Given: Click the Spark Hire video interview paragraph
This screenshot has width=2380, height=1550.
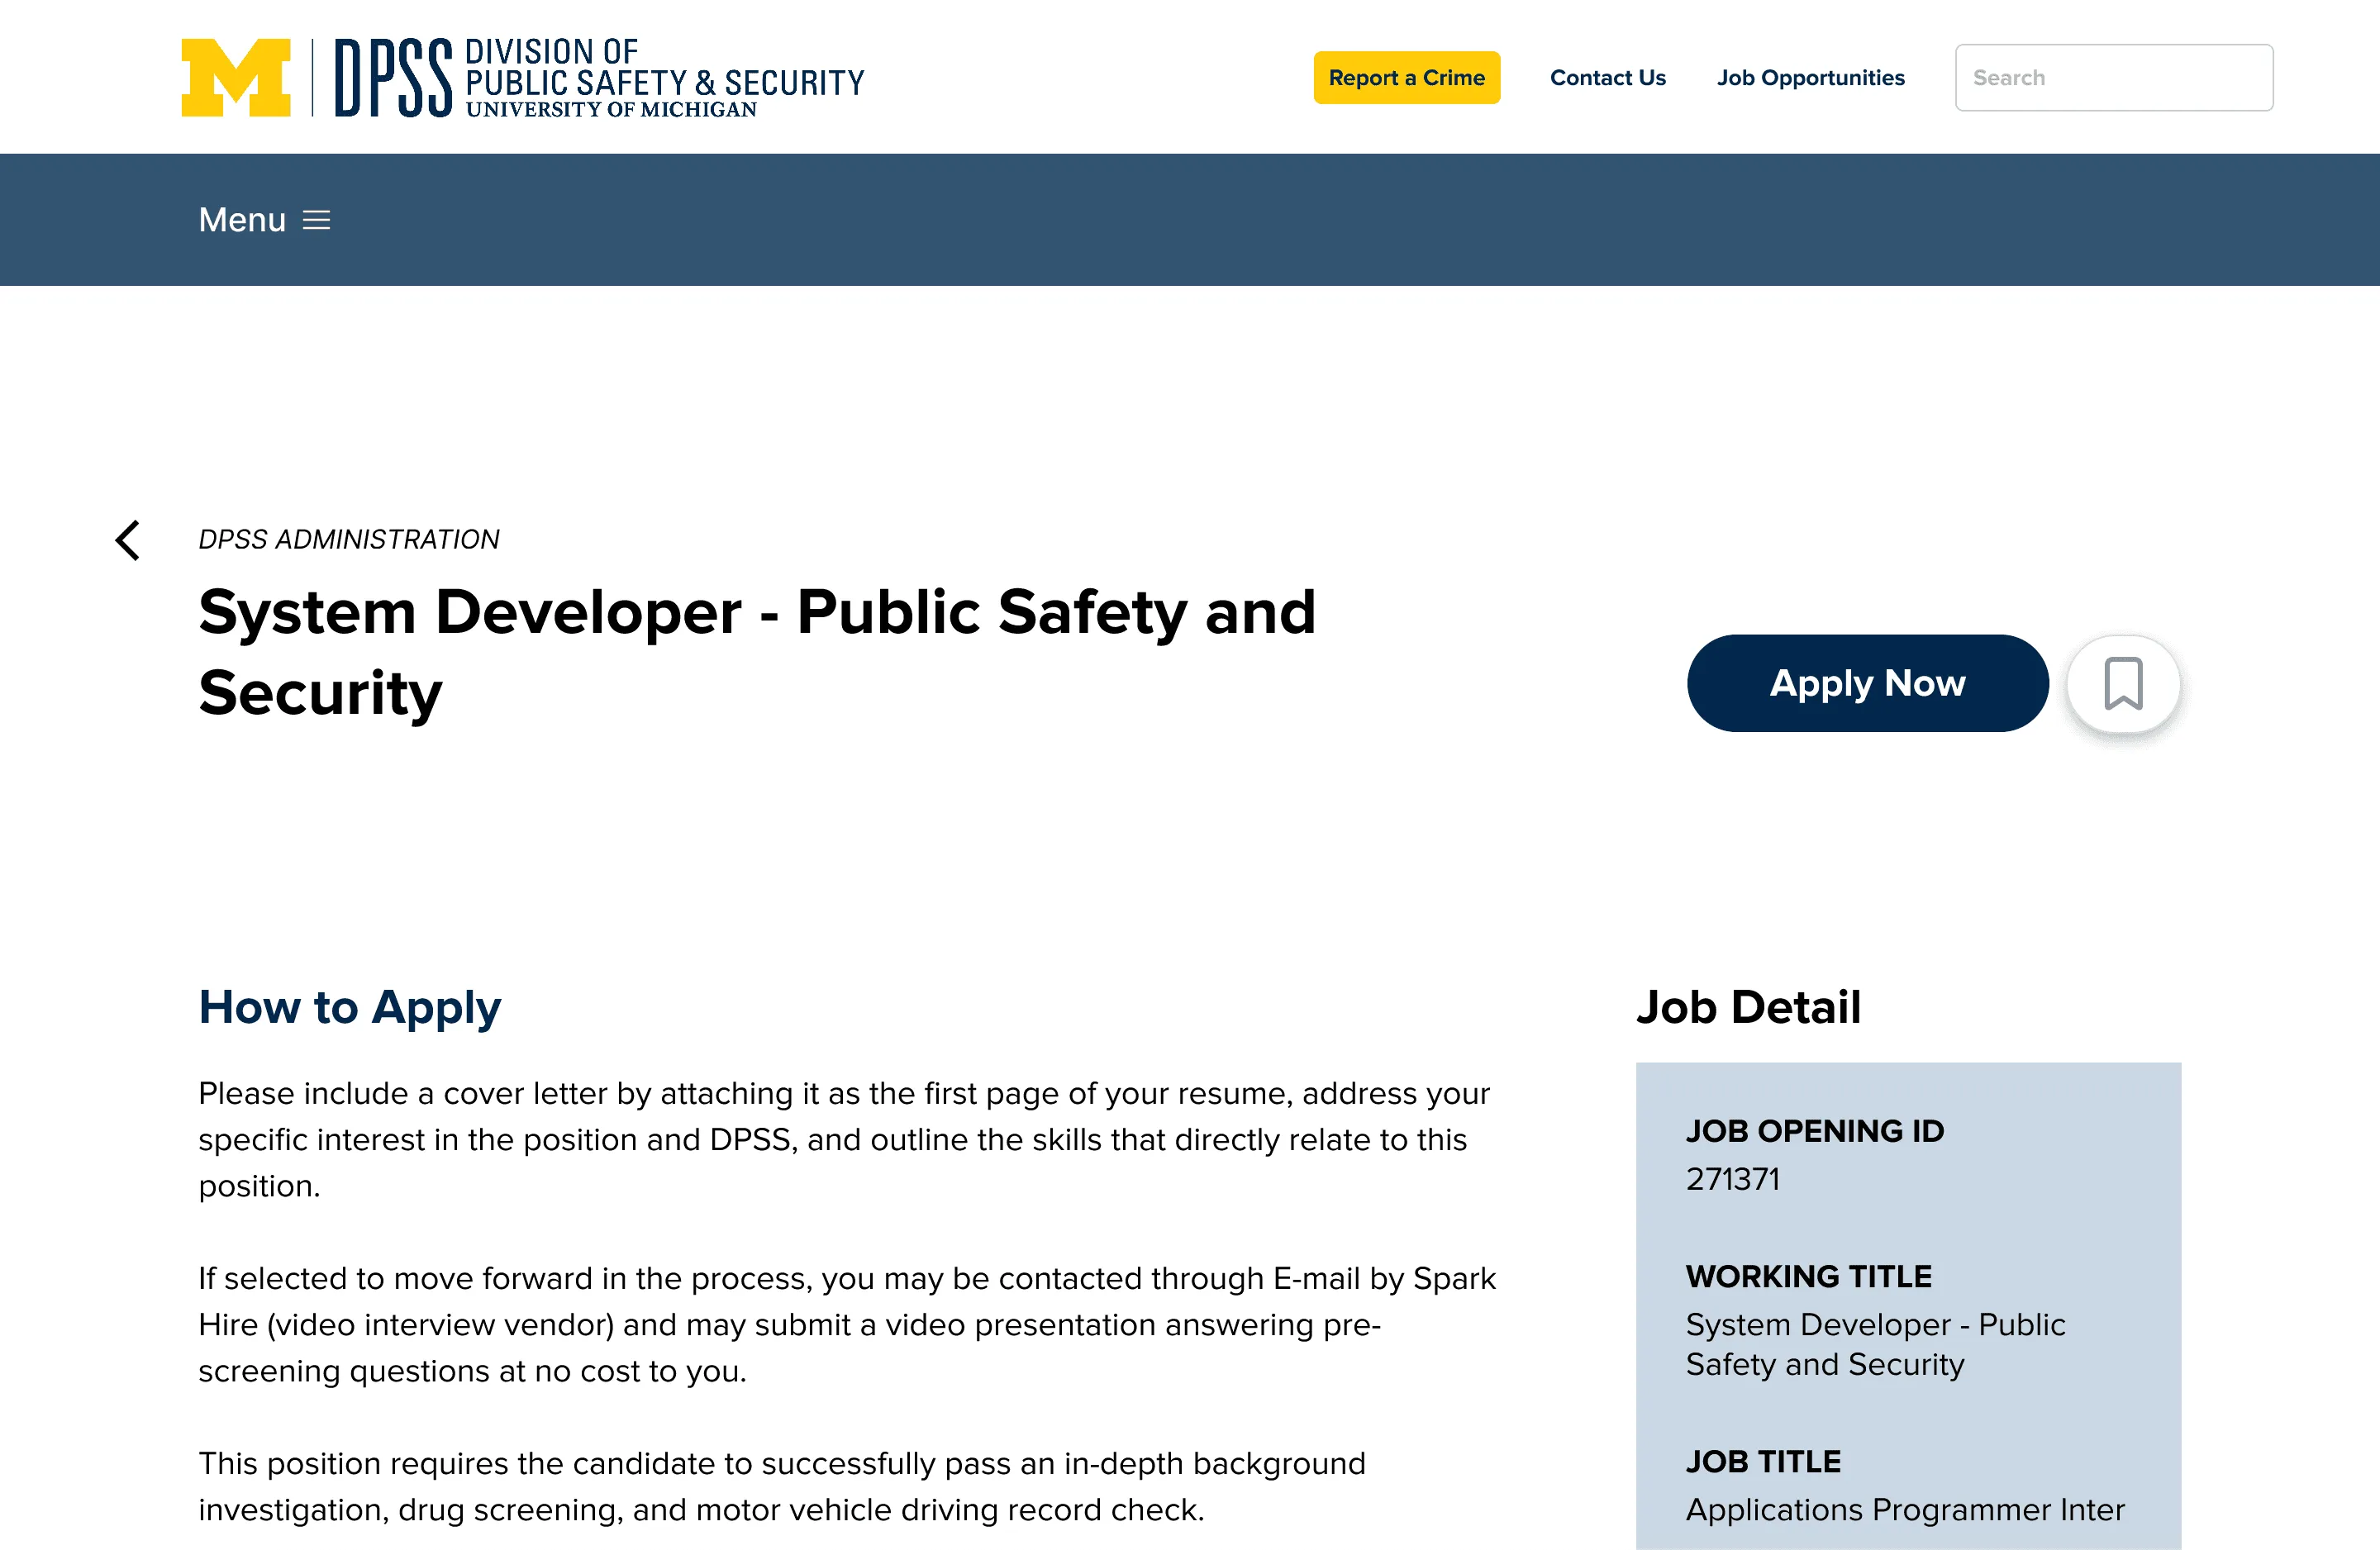Looking at the screenshot, I should click(x=847, y=1325).
